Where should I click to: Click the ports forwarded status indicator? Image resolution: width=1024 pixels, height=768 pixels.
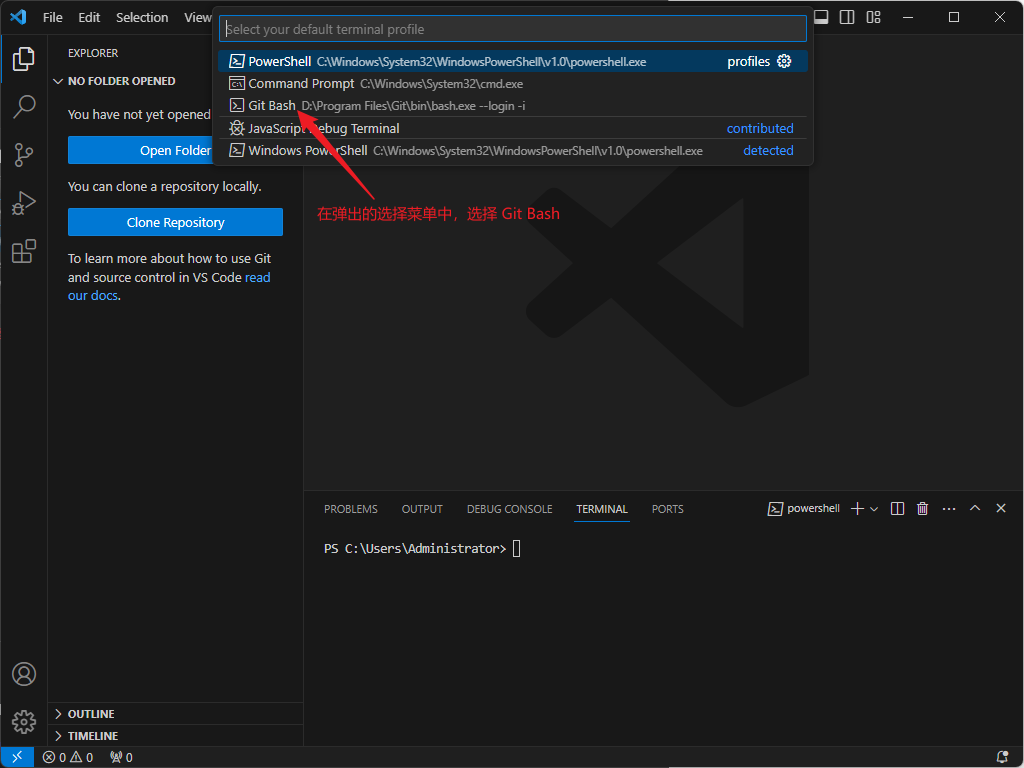(121, 757)
